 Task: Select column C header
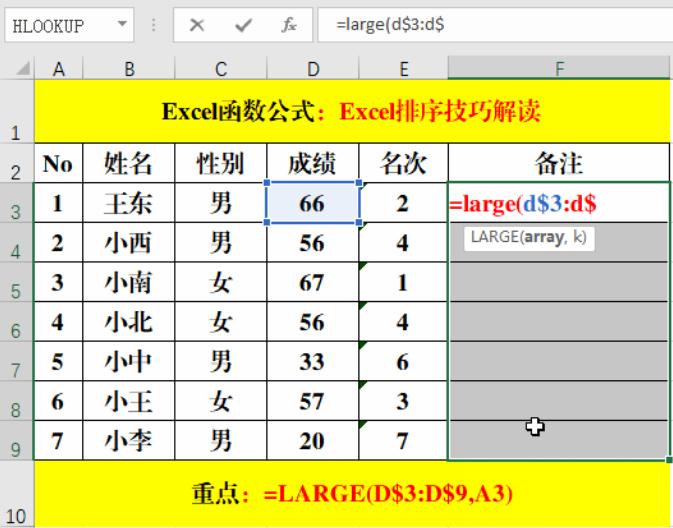coord(221,69)
